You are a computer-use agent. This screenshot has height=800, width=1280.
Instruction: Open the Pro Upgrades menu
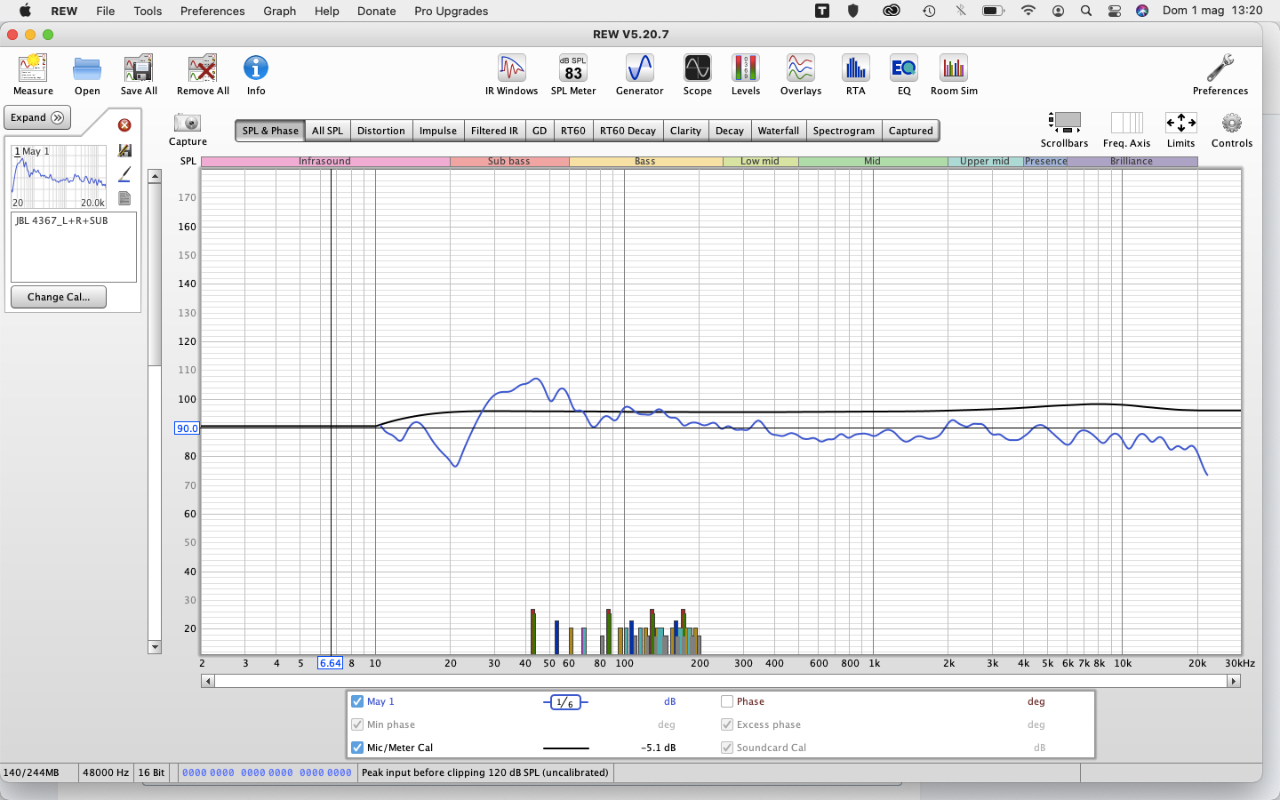pyautogui.click(x=451, y=11)
